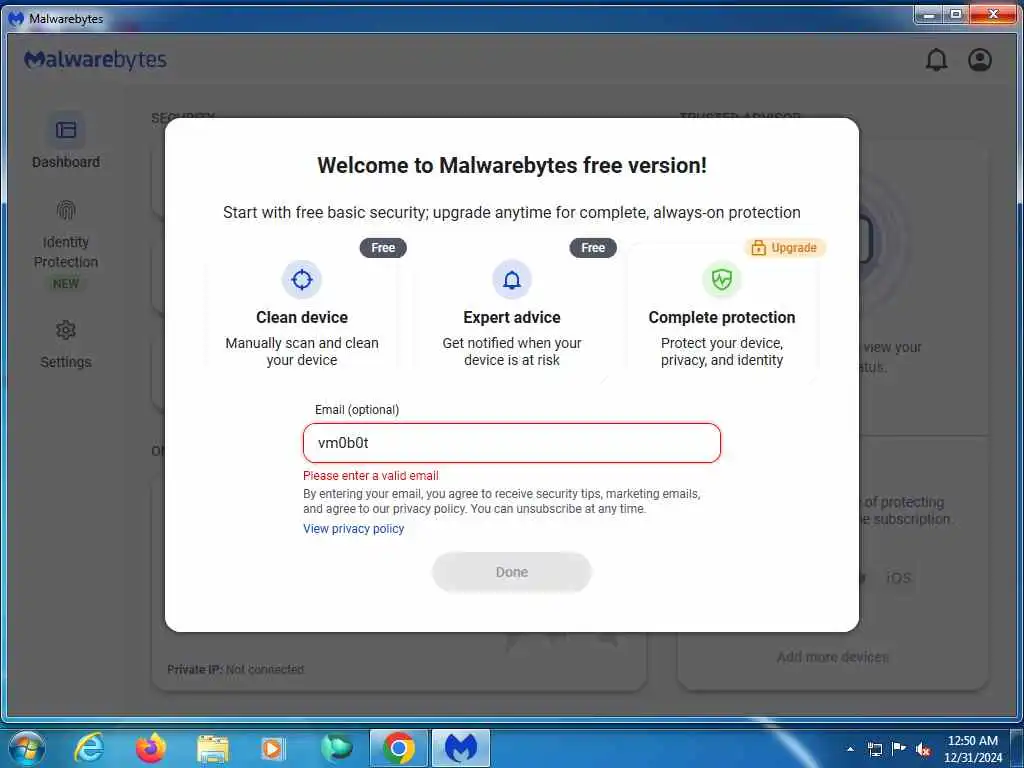Click the Malwarebytes title bar app icon
This screenshot has height=768, width=1024.
[16, 18]
